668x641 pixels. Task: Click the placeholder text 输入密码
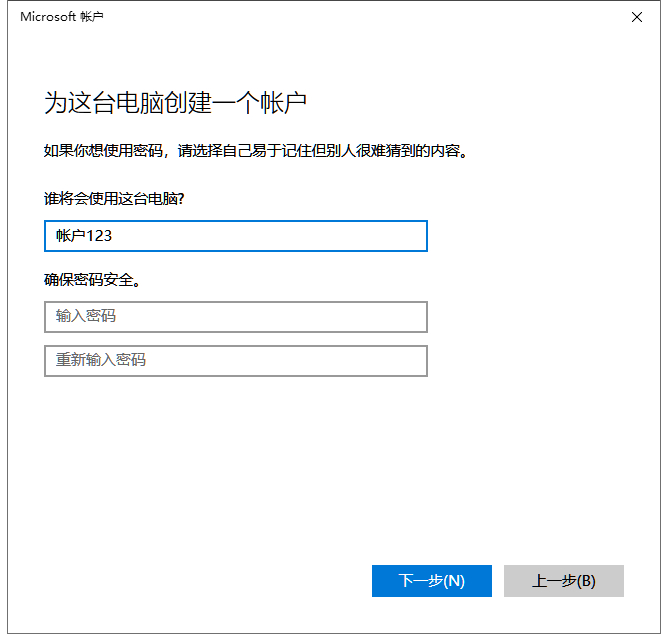(x=86, y=317)
